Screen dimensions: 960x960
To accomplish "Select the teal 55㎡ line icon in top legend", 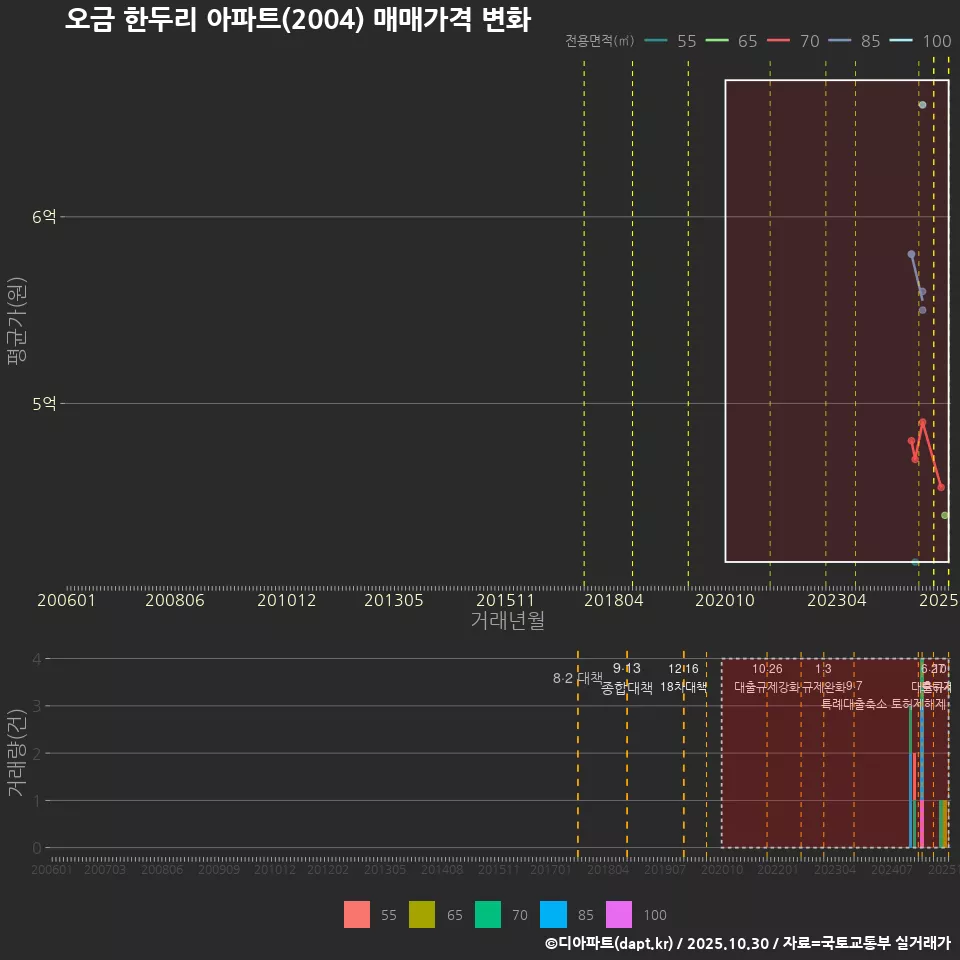I will tap(656, 42).
